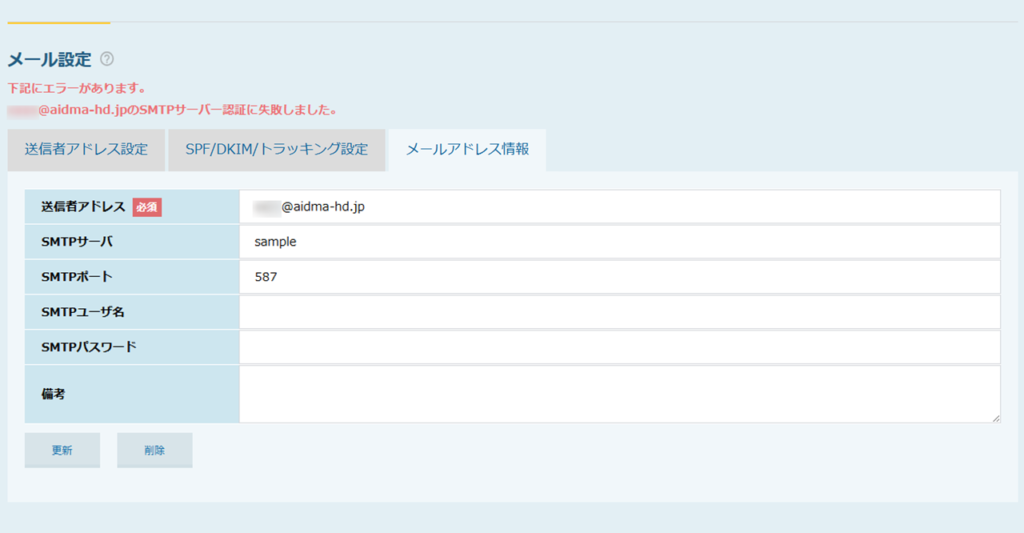The height and width of the screenshot is (533, 1024).
Task: Click the SMTPポート field showing 587
Action: point(619,277)
